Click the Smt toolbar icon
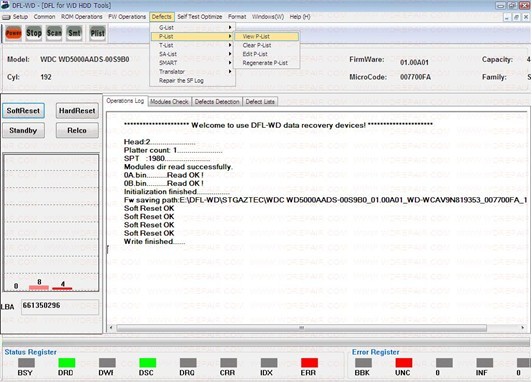Screen dimensions: 532x382 coord(74,33)
